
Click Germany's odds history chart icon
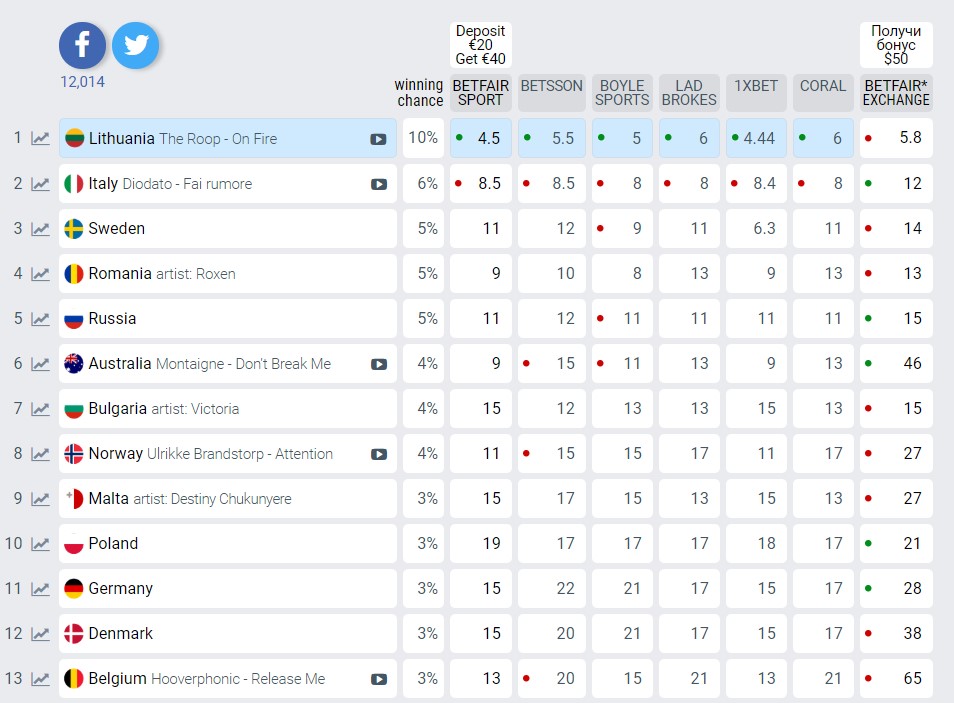click(x=40, y=589)
